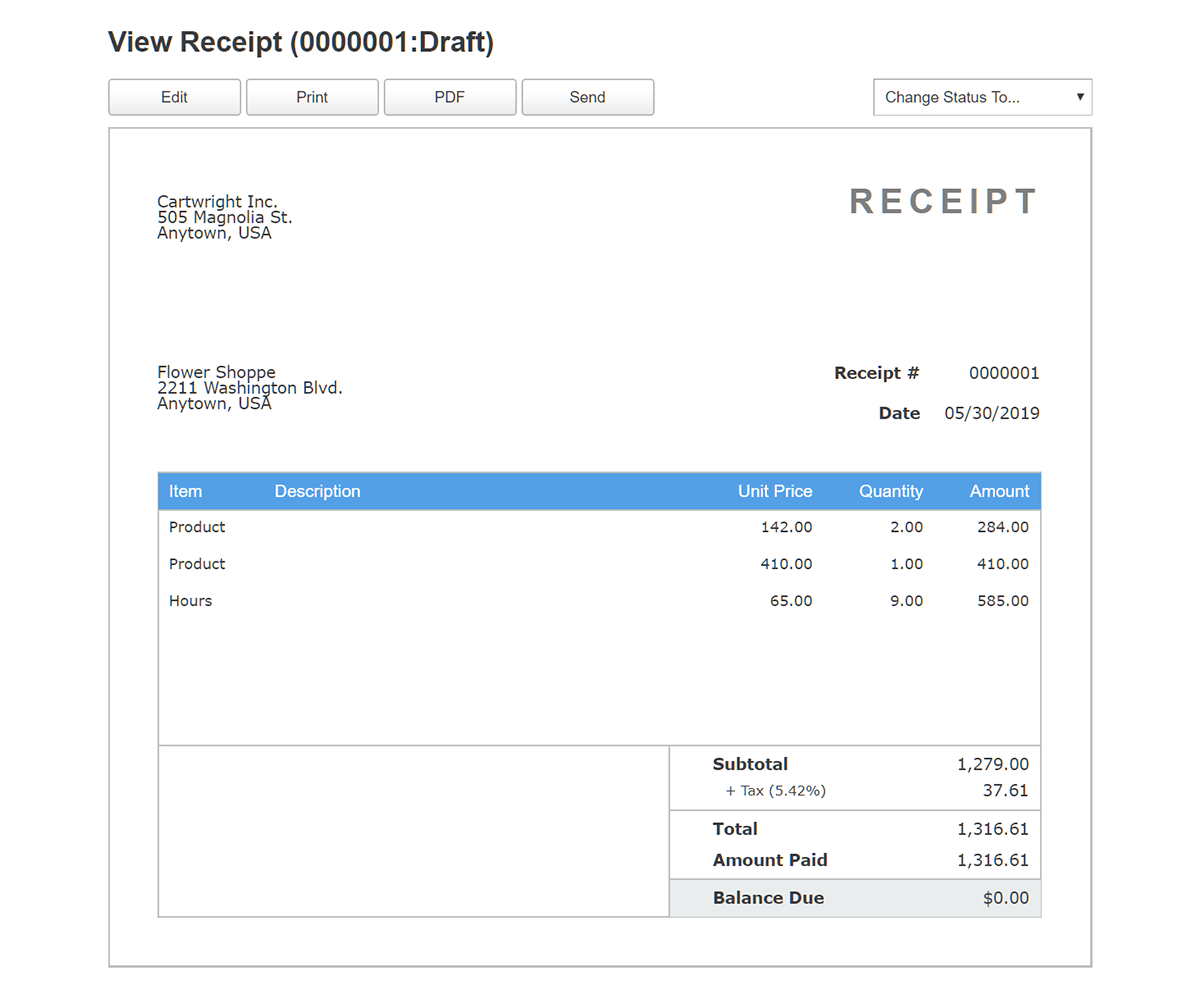The width and height of the screenshot is (1200, 1008).
Task: Click amount 585.00
Action: tap(1003, 601)
